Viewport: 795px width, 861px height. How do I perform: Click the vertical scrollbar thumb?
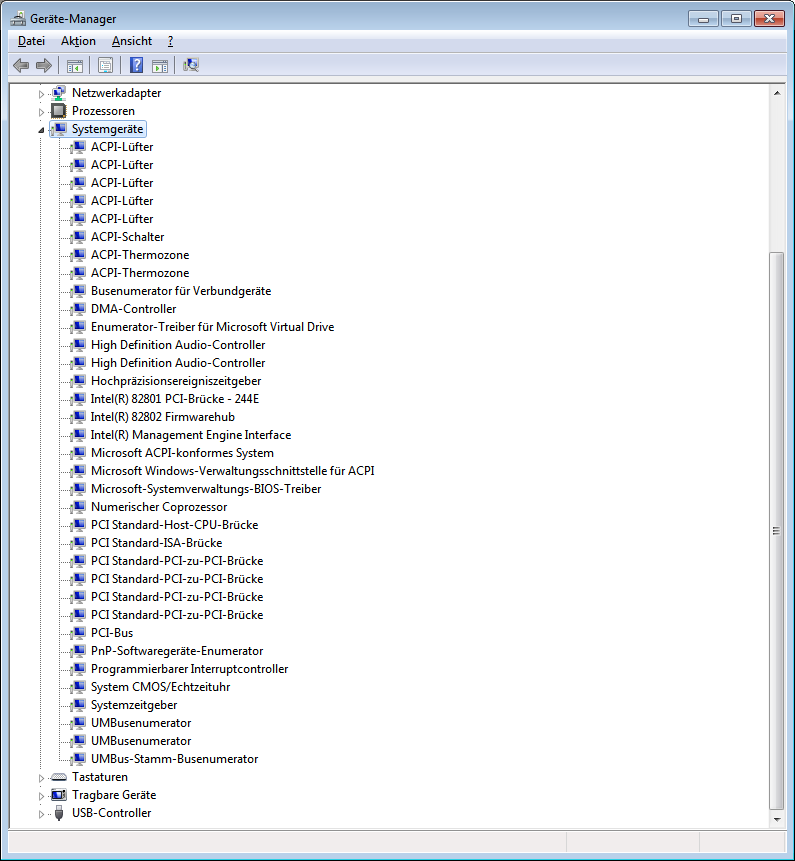coord(777,530)
